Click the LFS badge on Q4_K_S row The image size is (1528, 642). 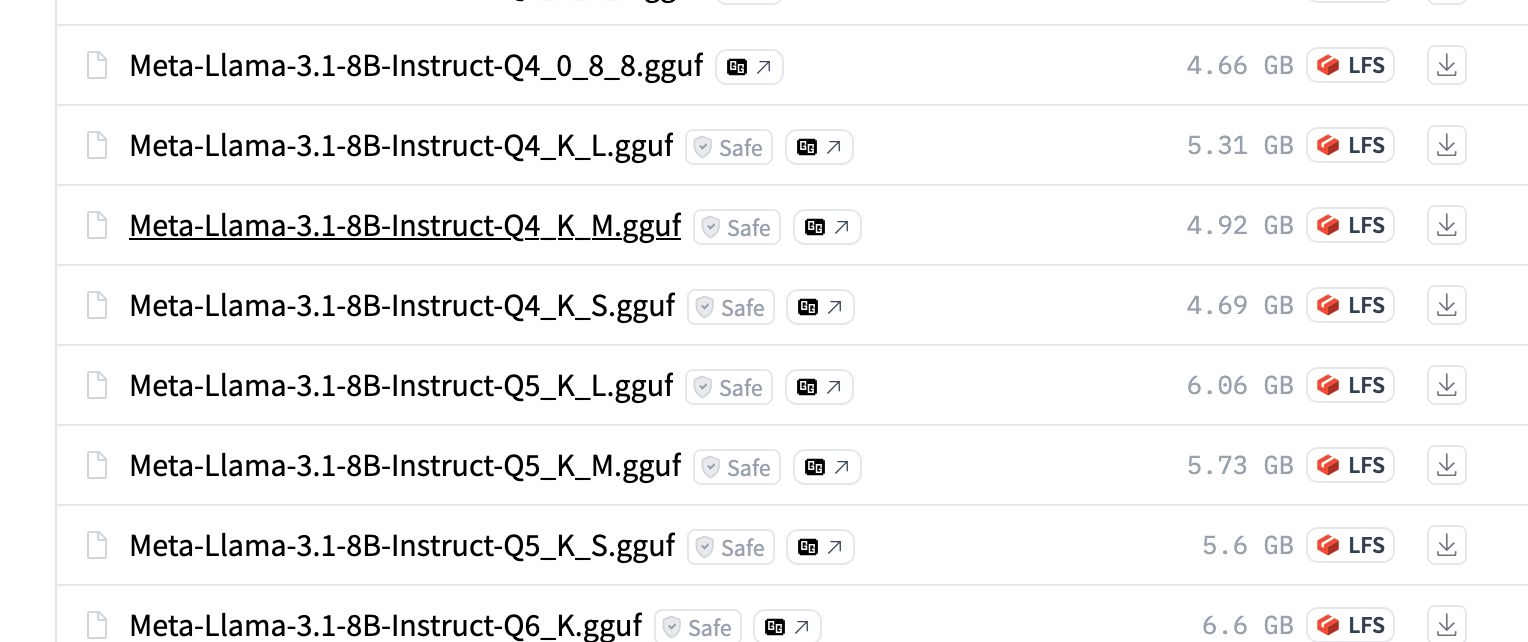coord(1350,306)
